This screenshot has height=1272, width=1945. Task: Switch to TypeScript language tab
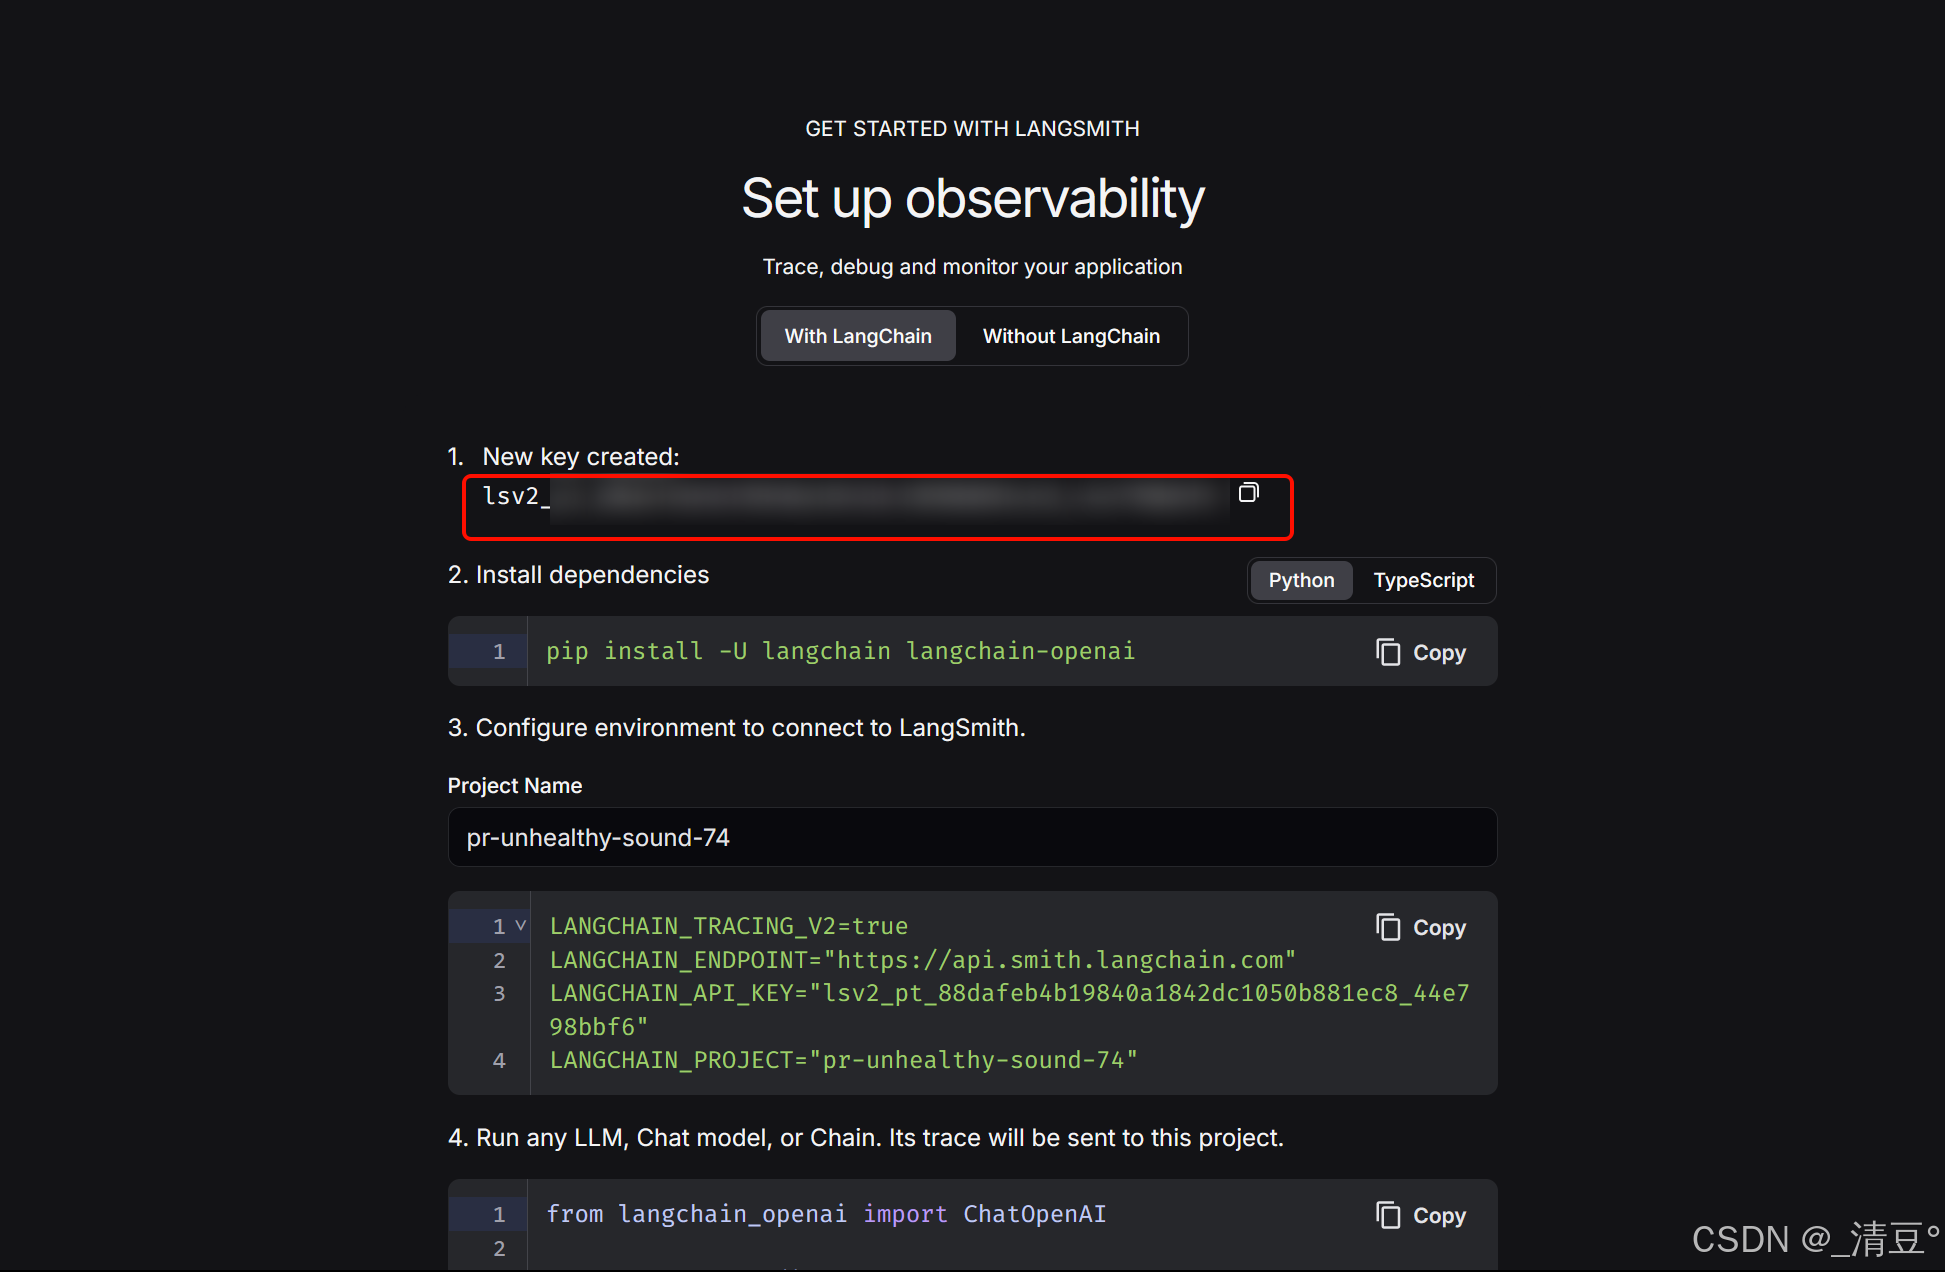pos(1424,580)
